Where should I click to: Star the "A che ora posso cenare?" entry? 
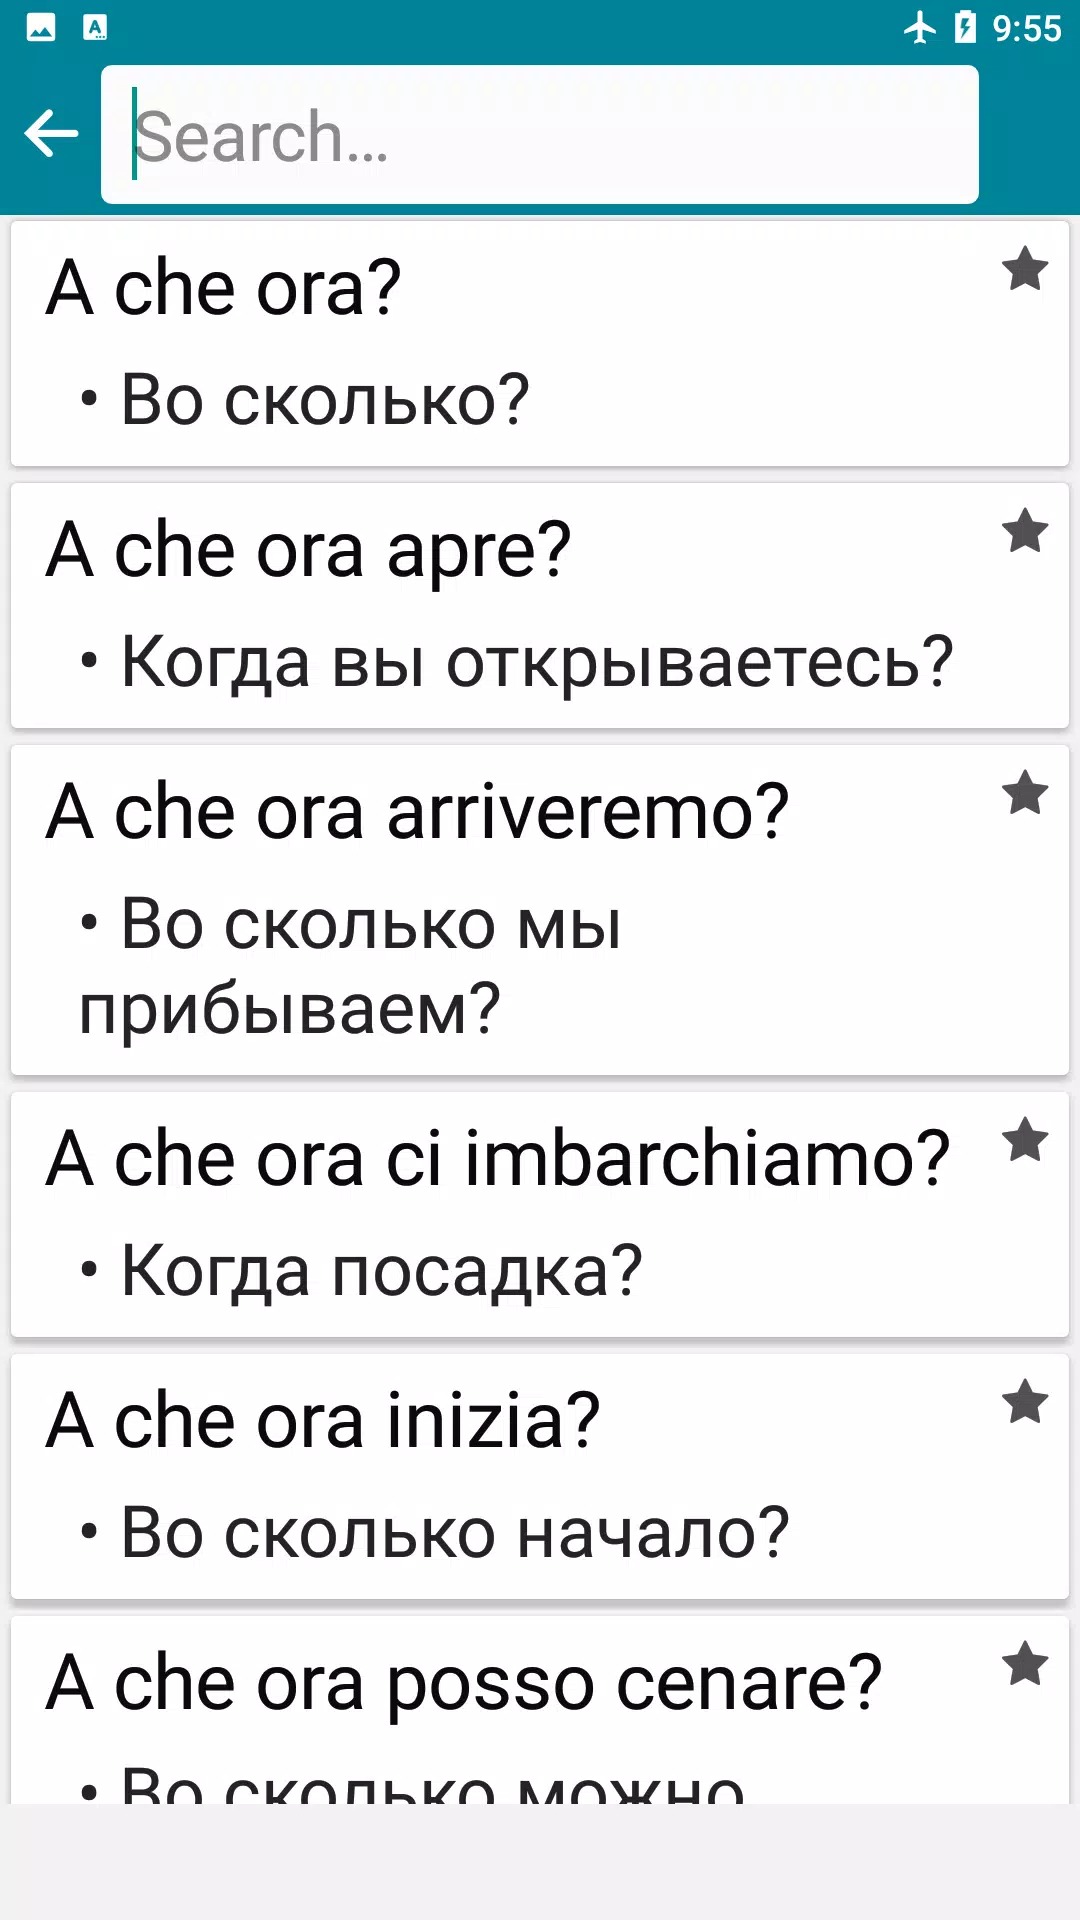click(1025, 1665)
